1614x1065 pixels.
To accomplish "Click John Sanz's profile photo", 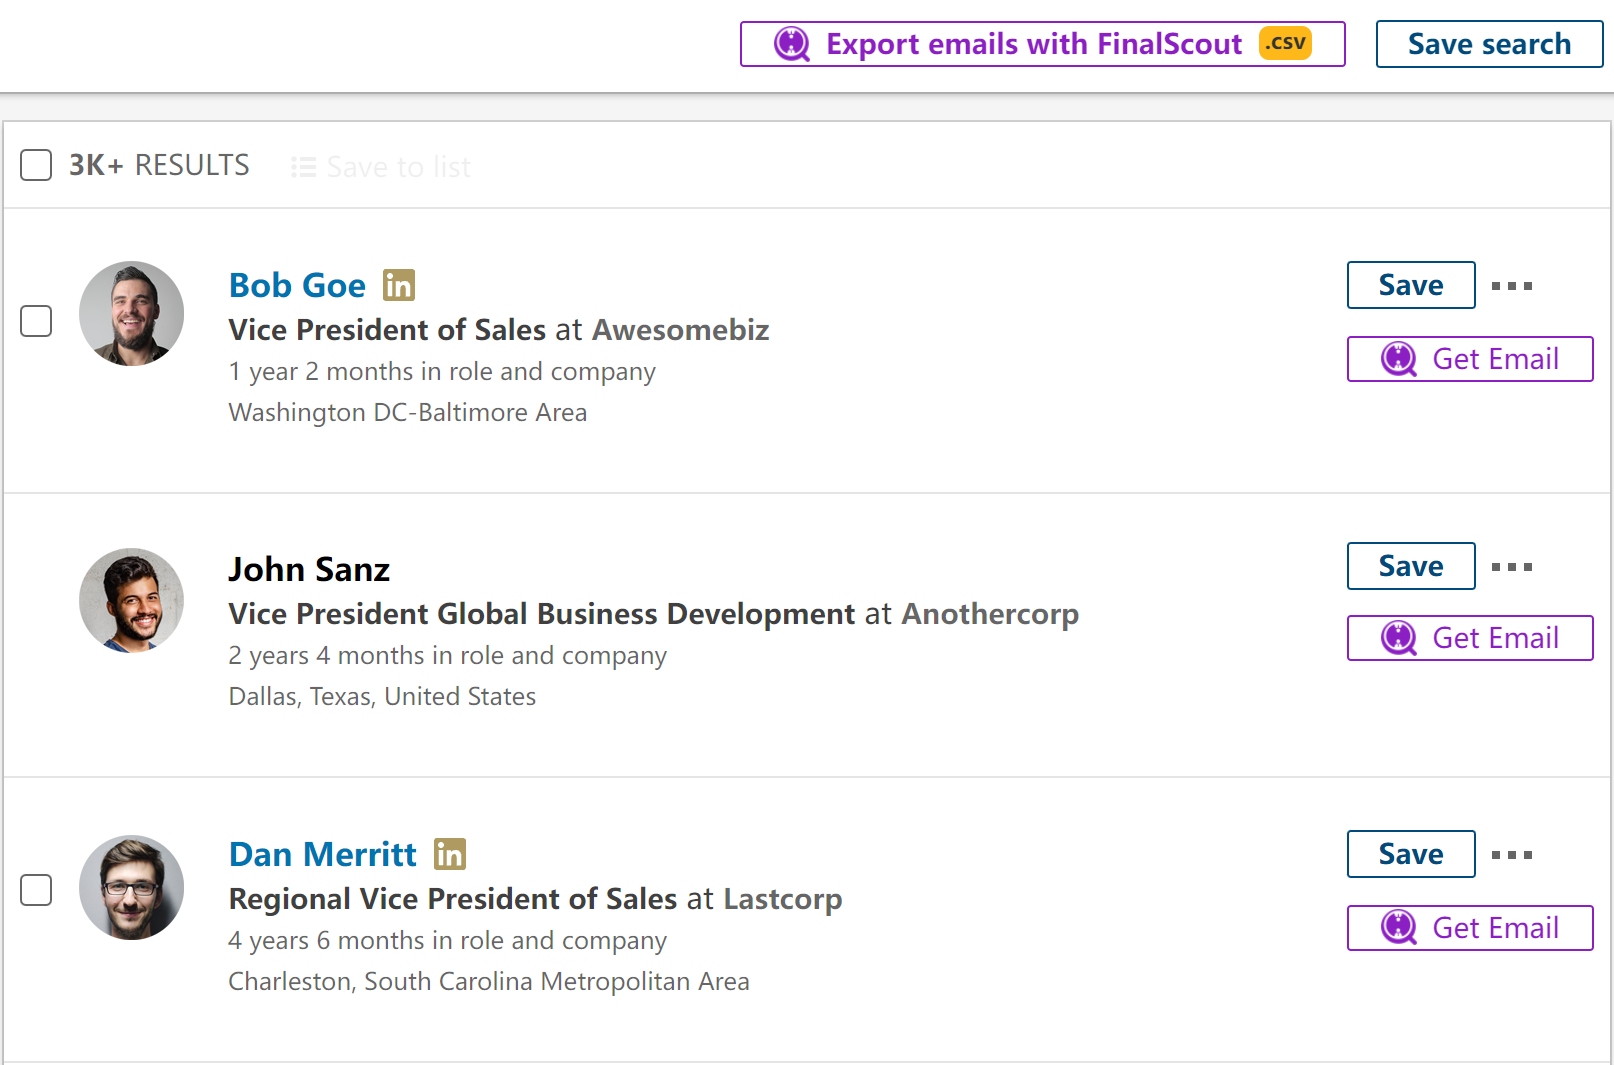I will [131, 600].
